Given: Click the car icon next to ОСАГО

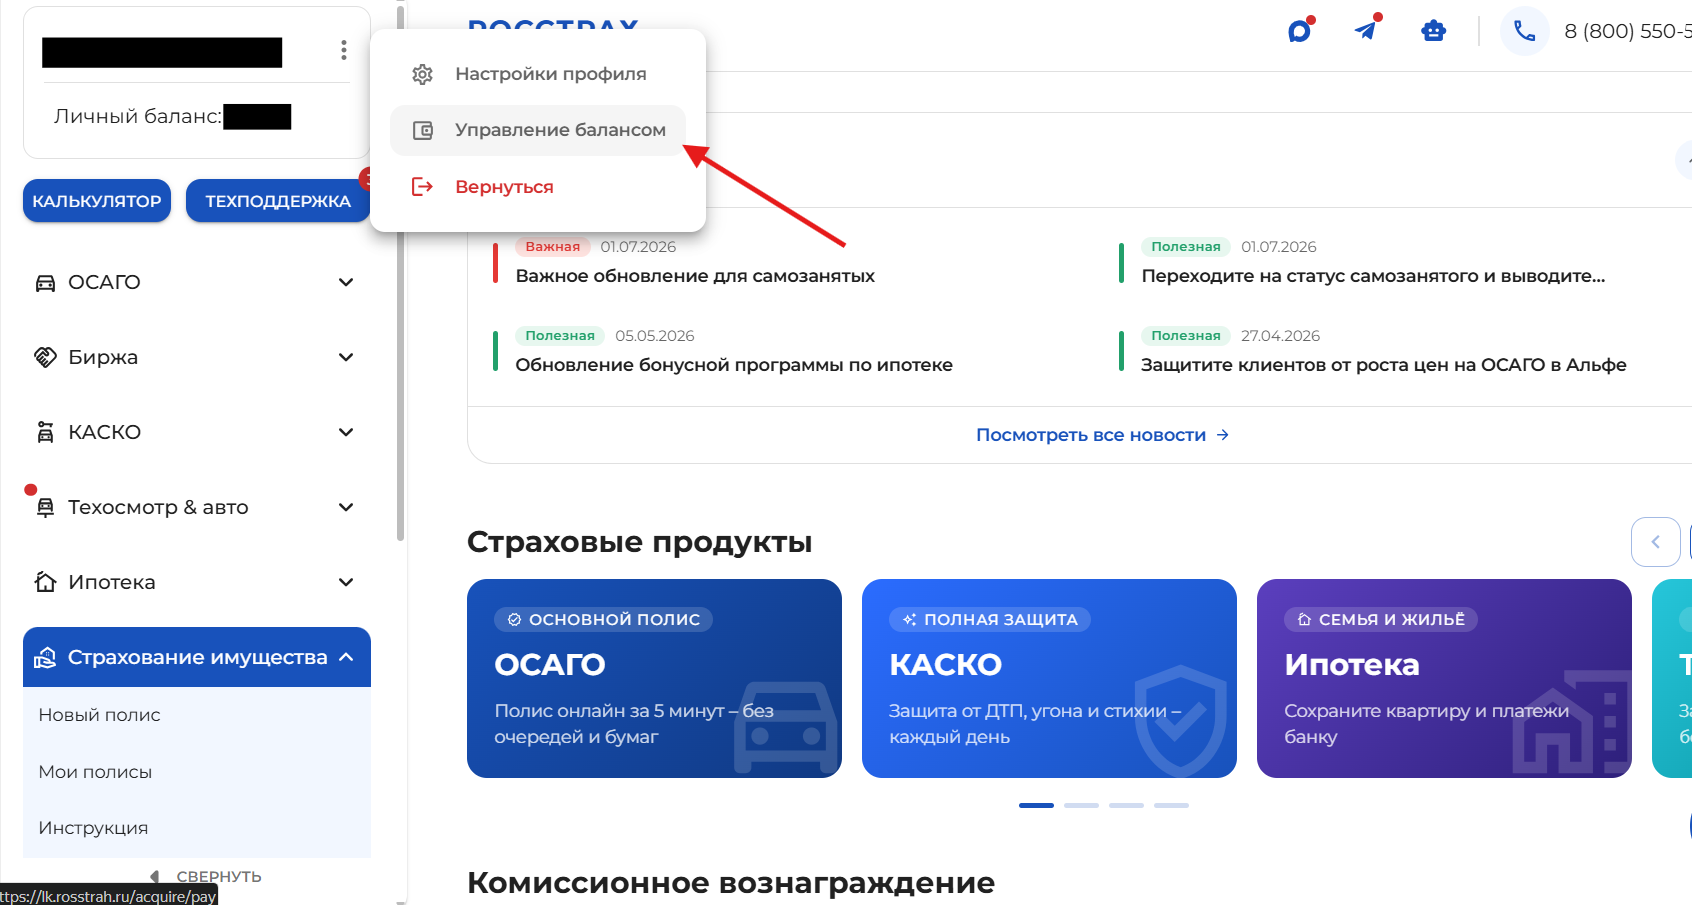Looking at the screenshot, I should 46,283.
